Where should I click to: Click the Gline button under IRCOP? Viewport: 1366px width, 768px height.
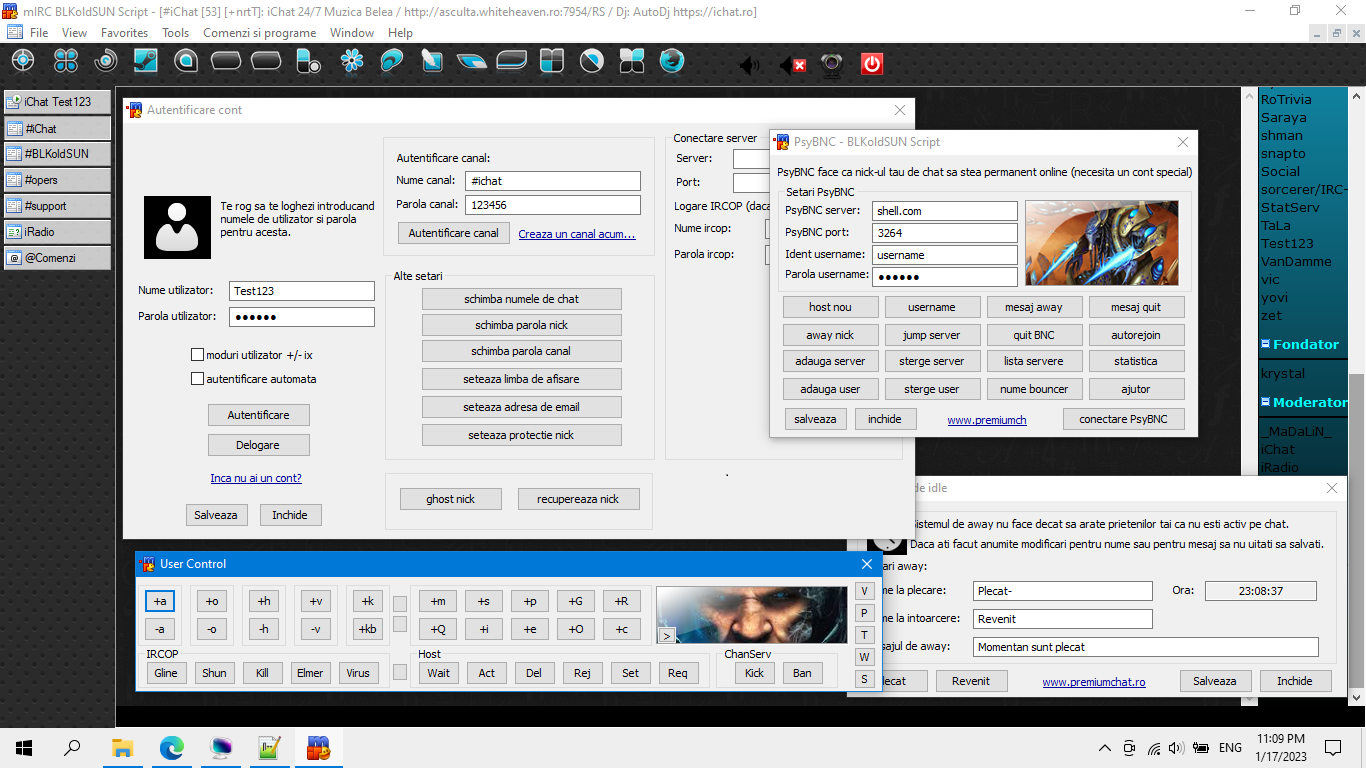[166, 673]
